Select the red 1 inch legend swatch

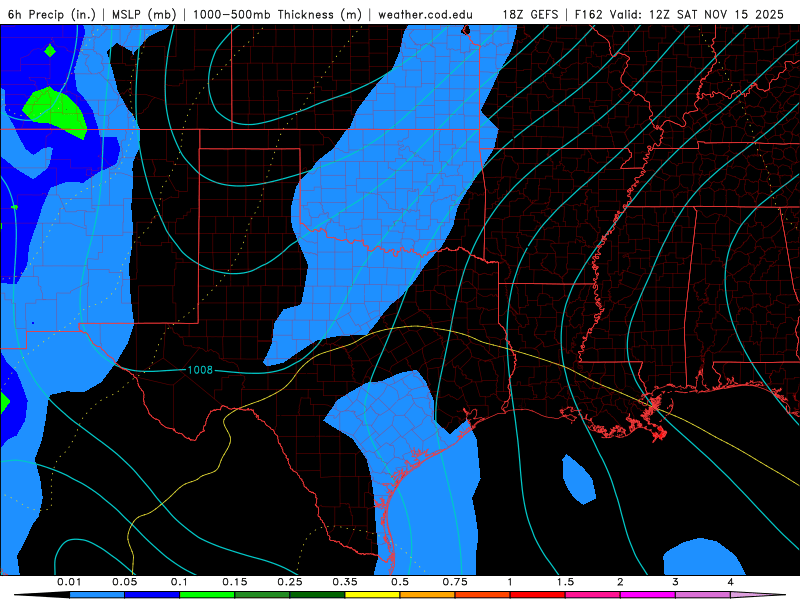(x=538, y=595)
